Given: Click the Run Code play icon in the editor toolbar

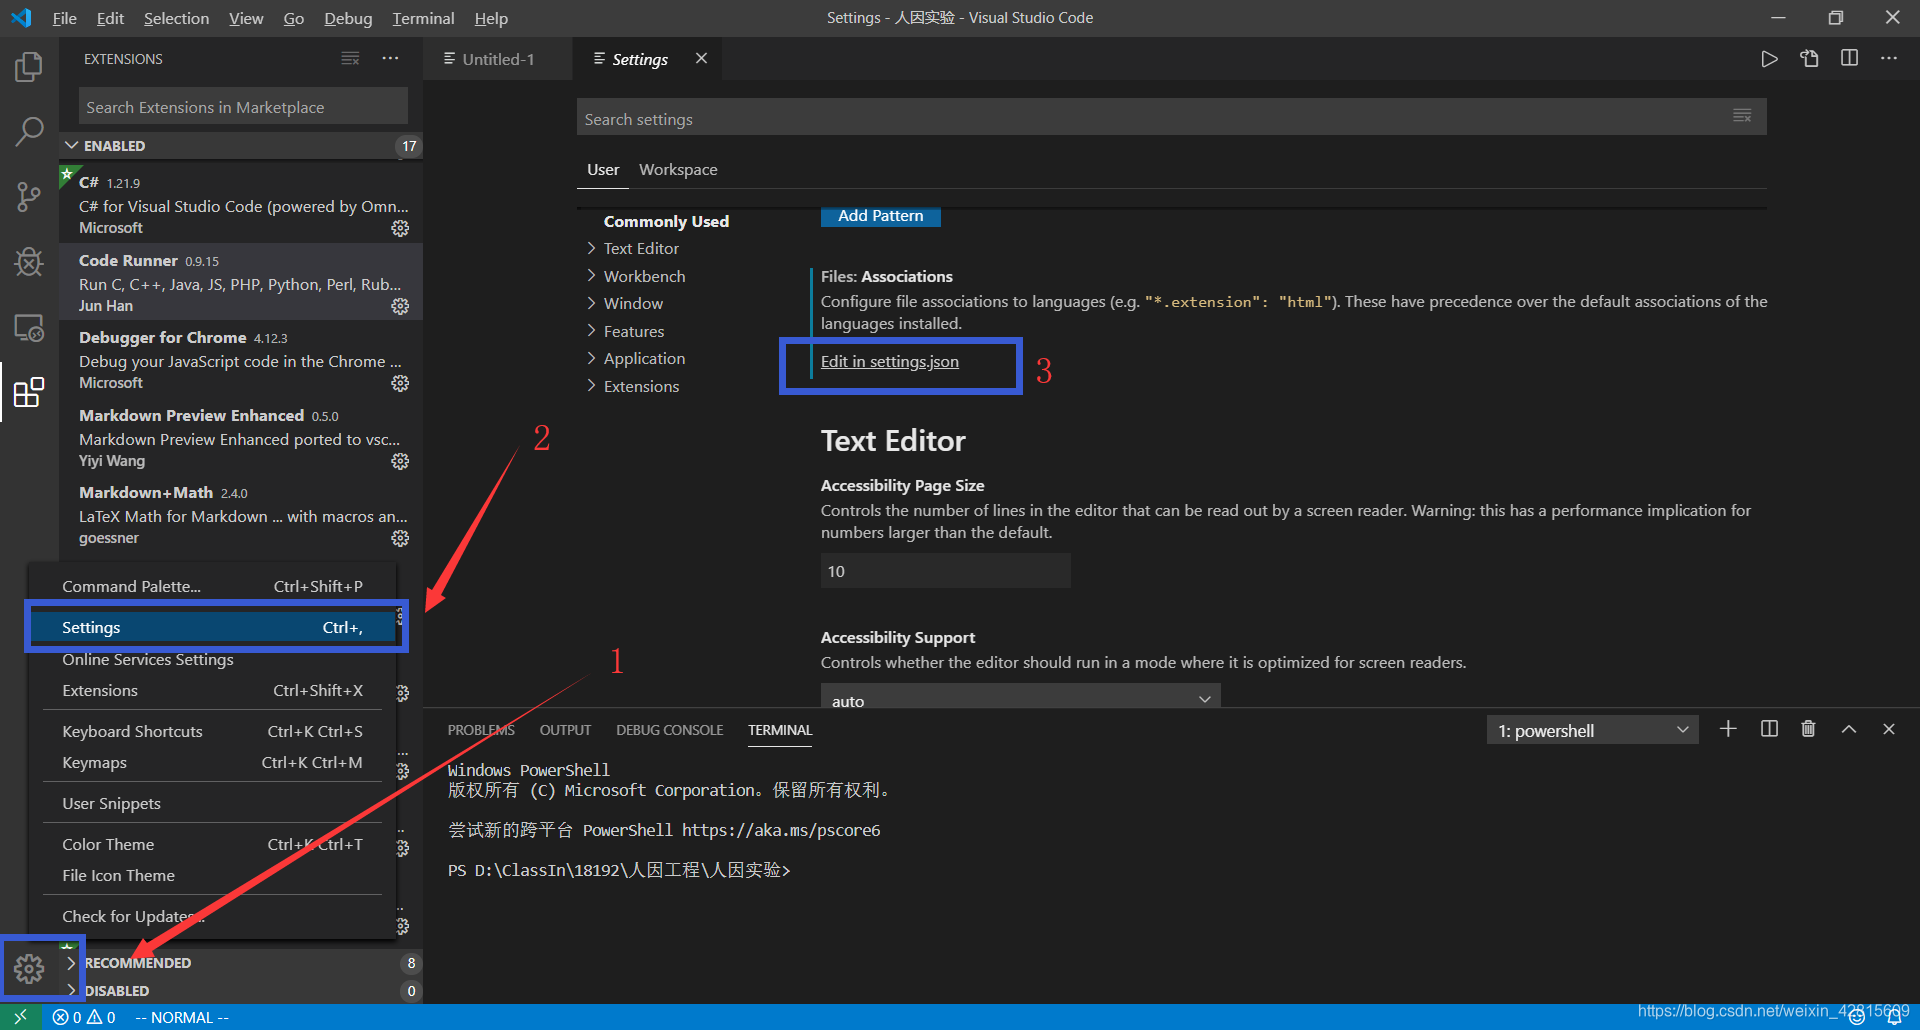Looking at the screenshot, I should 1769,59.
